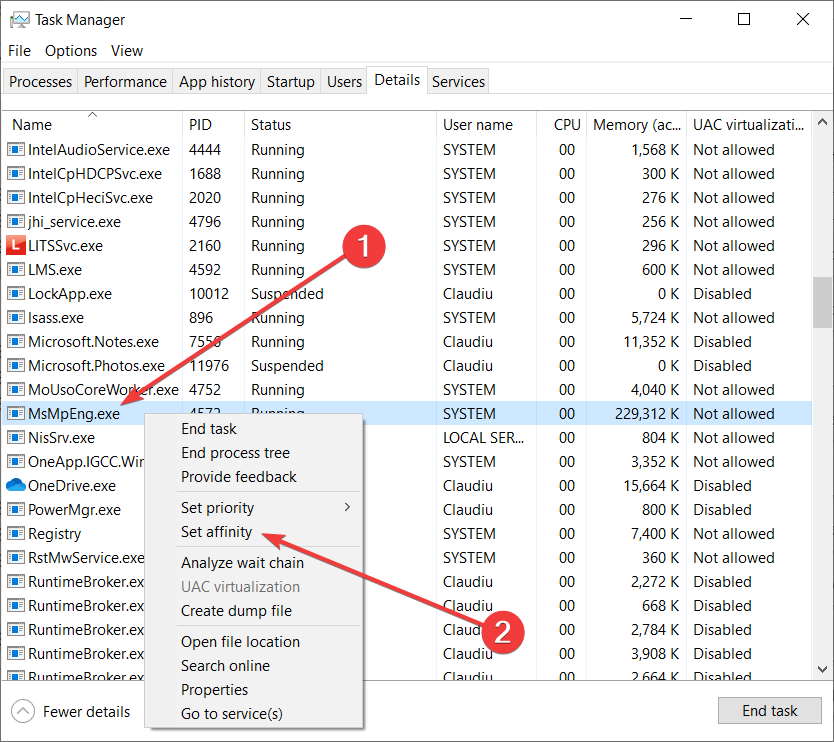Click the vertical scrollbar thumb
This screenshot has width=834, height=742.
[823, 302]
